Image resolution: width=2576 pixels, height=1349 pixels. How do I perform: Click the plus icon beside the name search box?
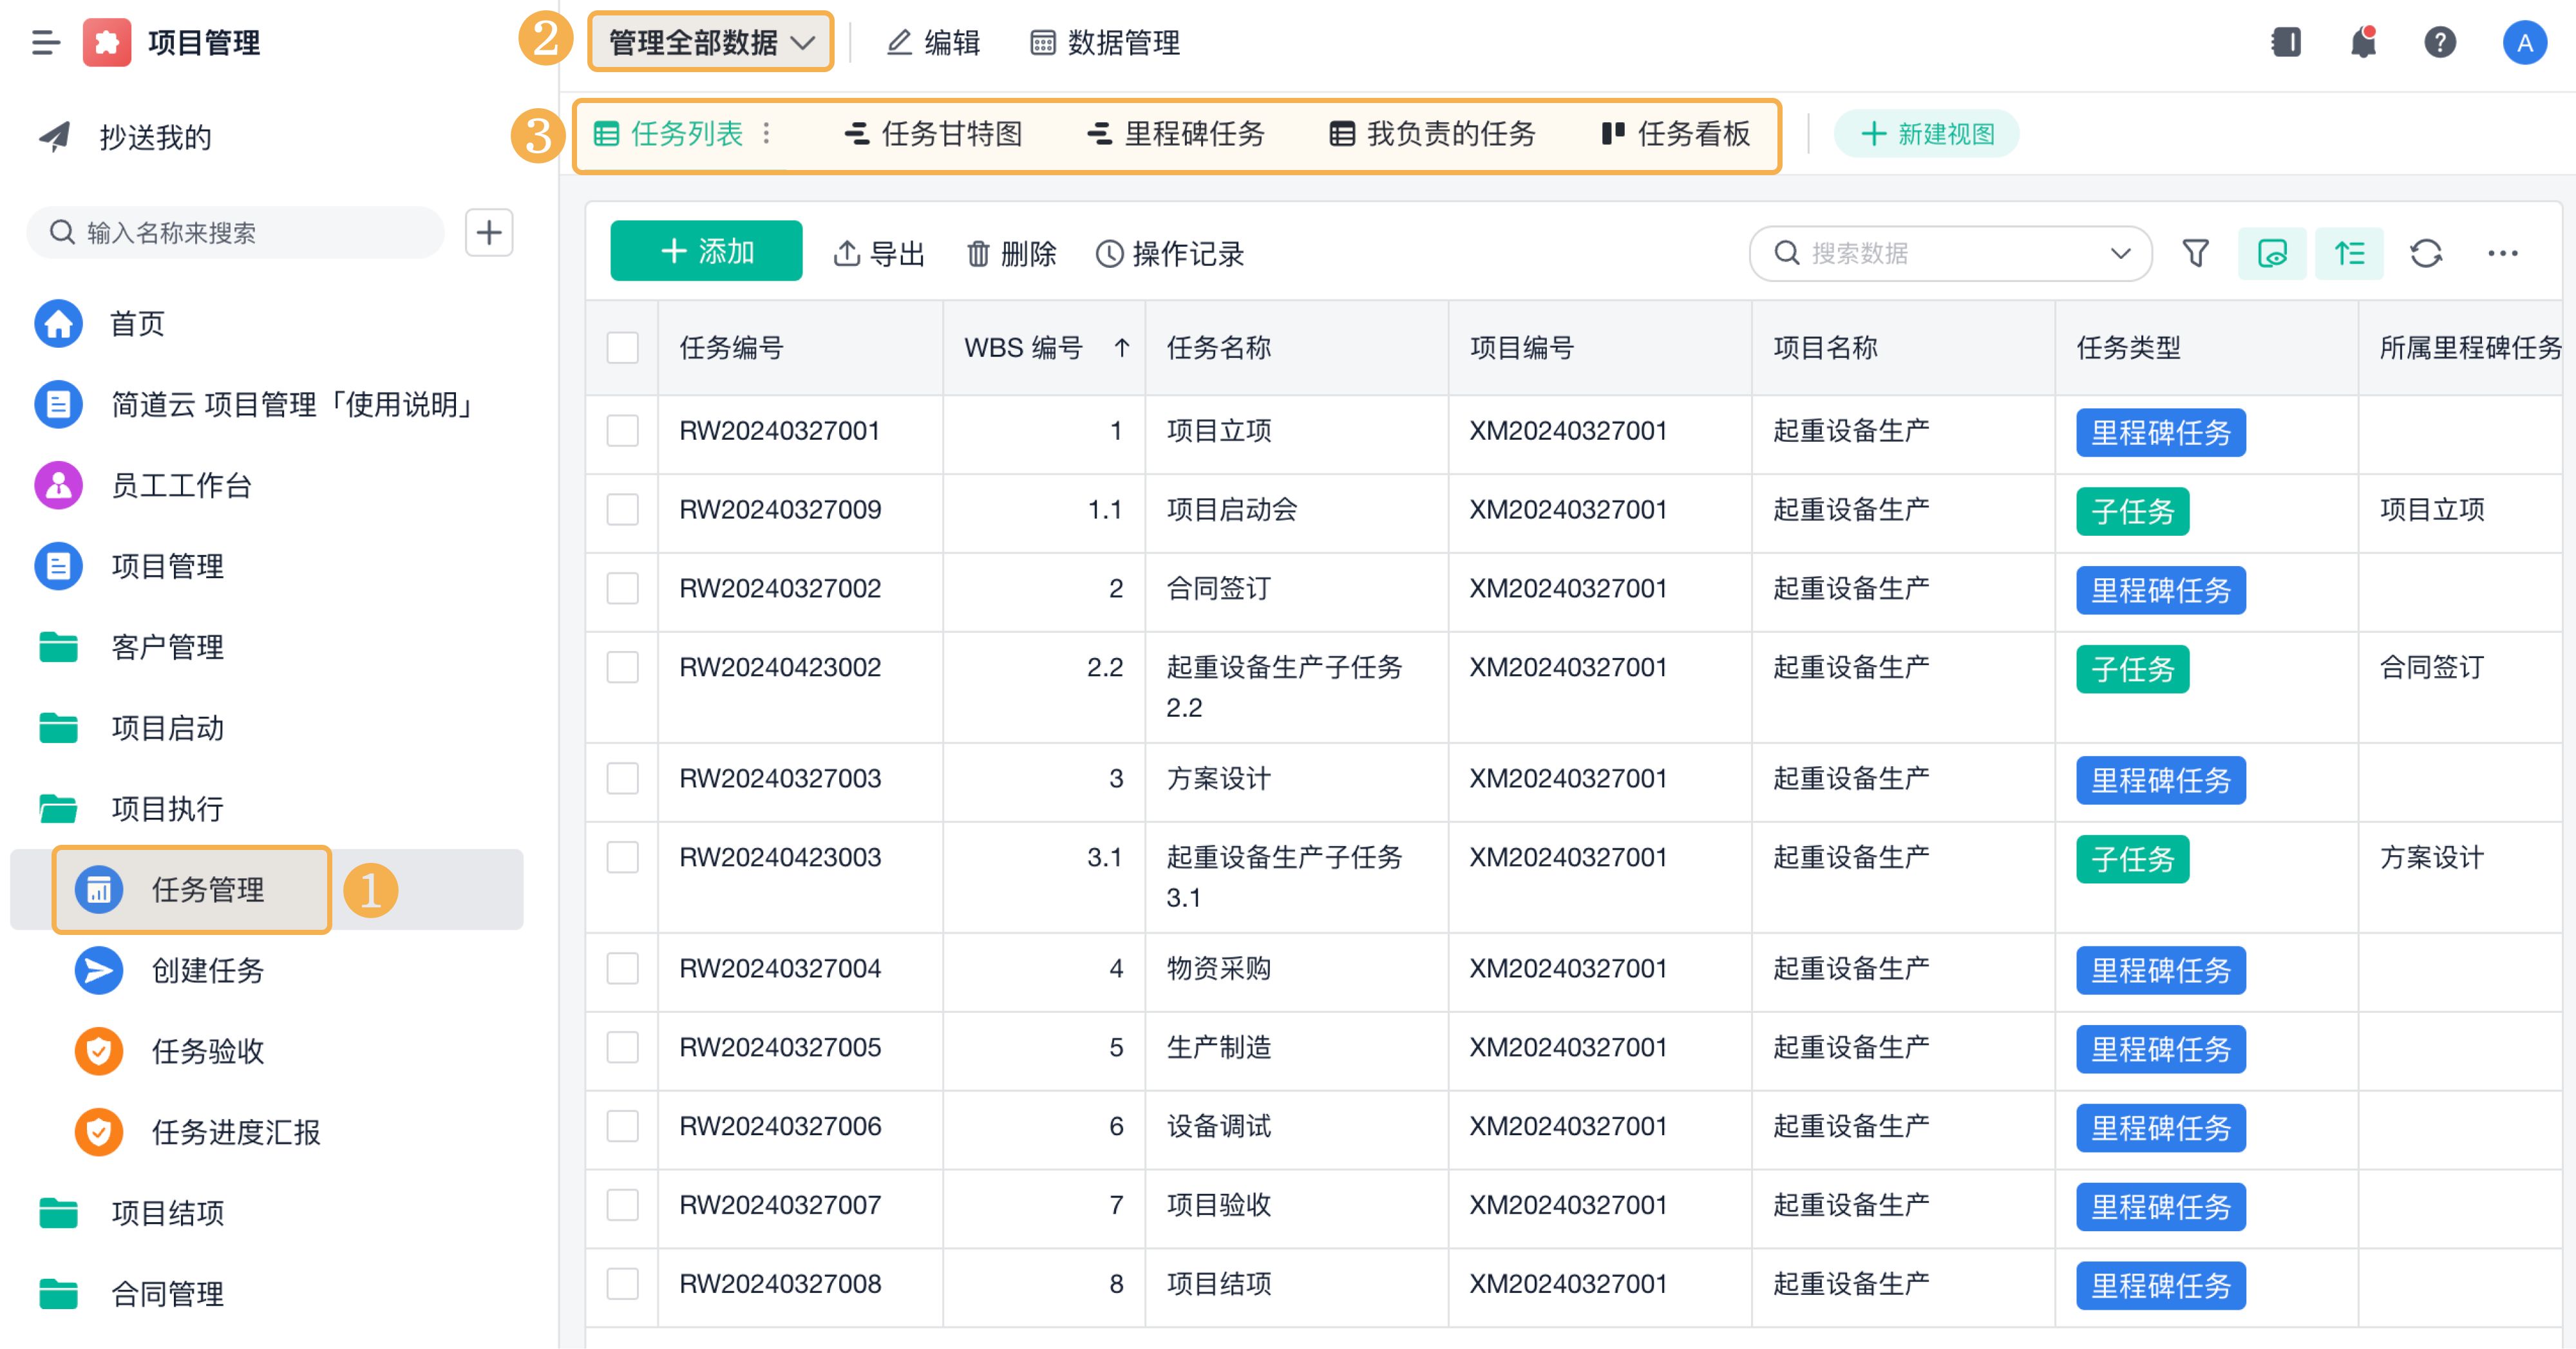488,232
